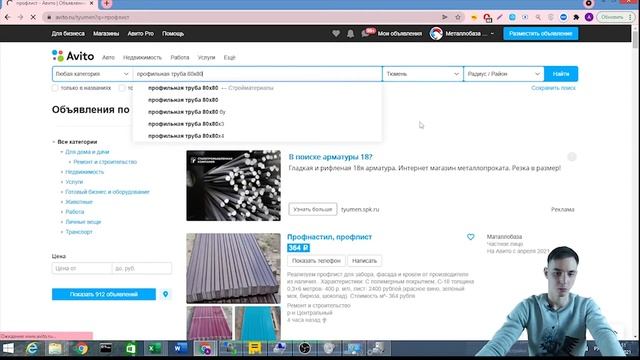
Task: Click the send-page arrow icon in address bar
Action: (x=444, y=17)
